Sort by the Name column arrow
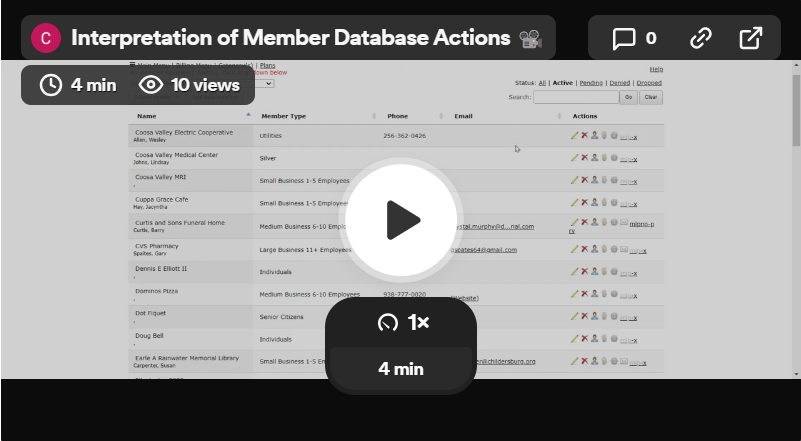Image resolution: width=801 pixels, height=441 pixels. 247,116
